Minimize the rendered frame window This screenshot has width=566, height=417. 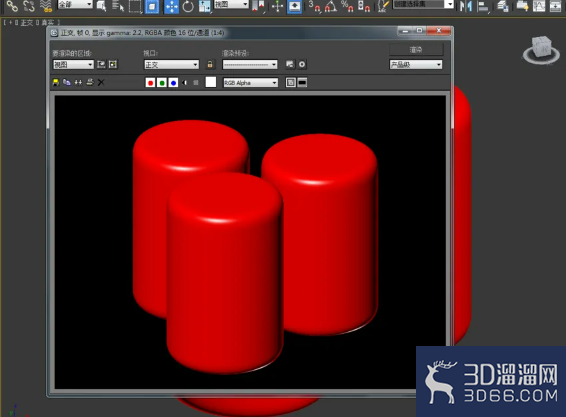coord(405,31)
